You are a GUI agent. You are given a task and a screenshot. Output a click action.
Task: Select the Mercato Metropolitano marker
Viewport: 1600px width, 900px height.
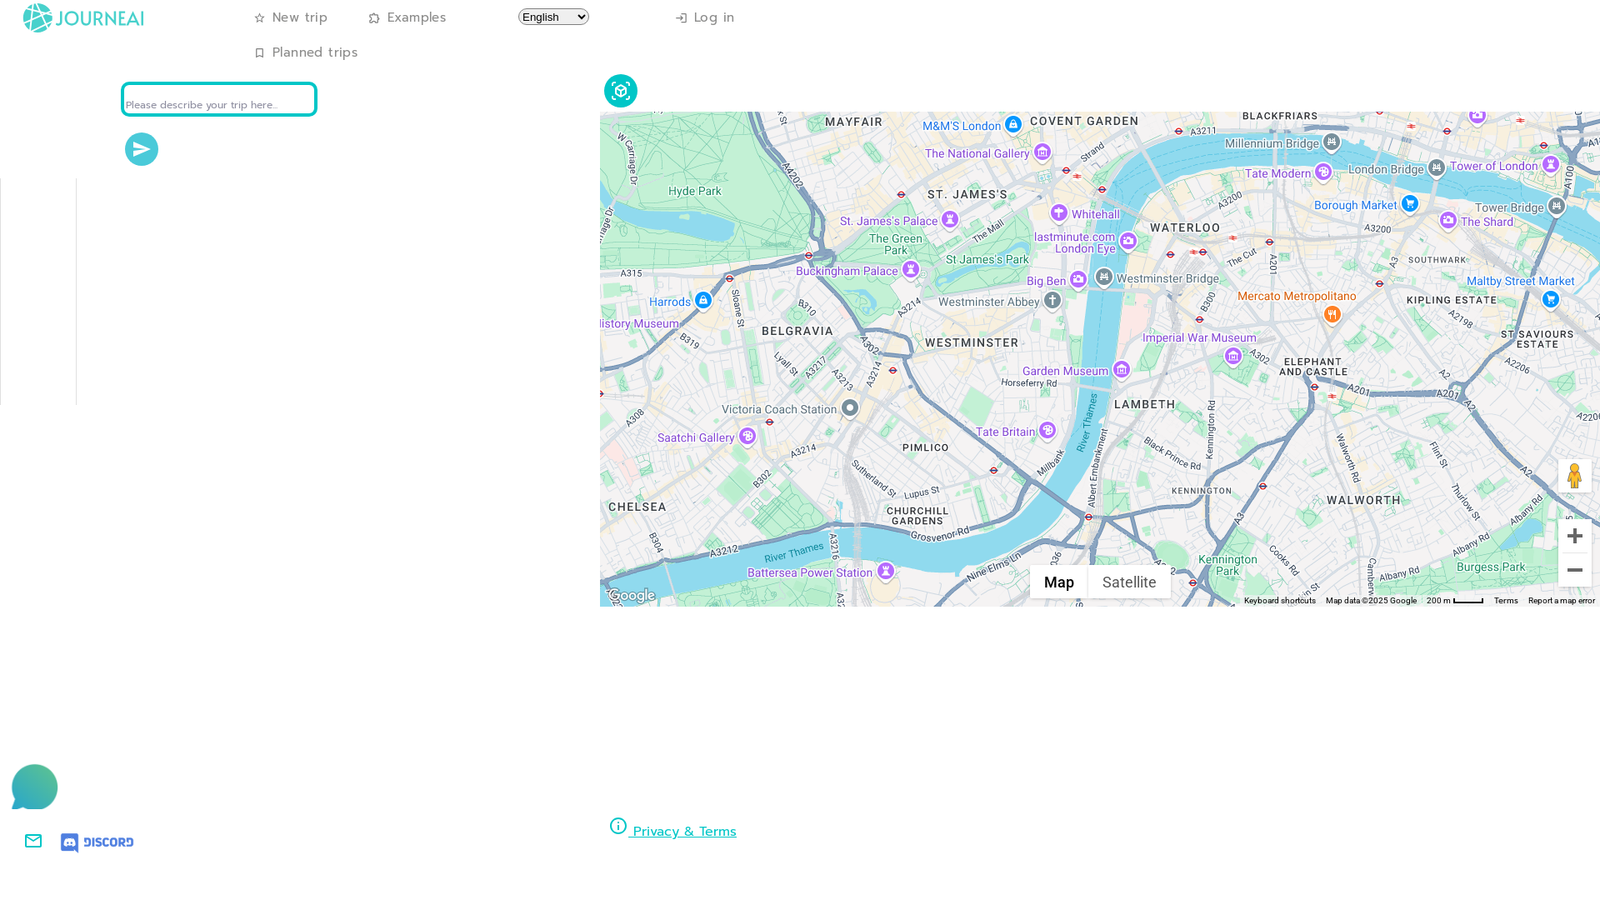1332,314
